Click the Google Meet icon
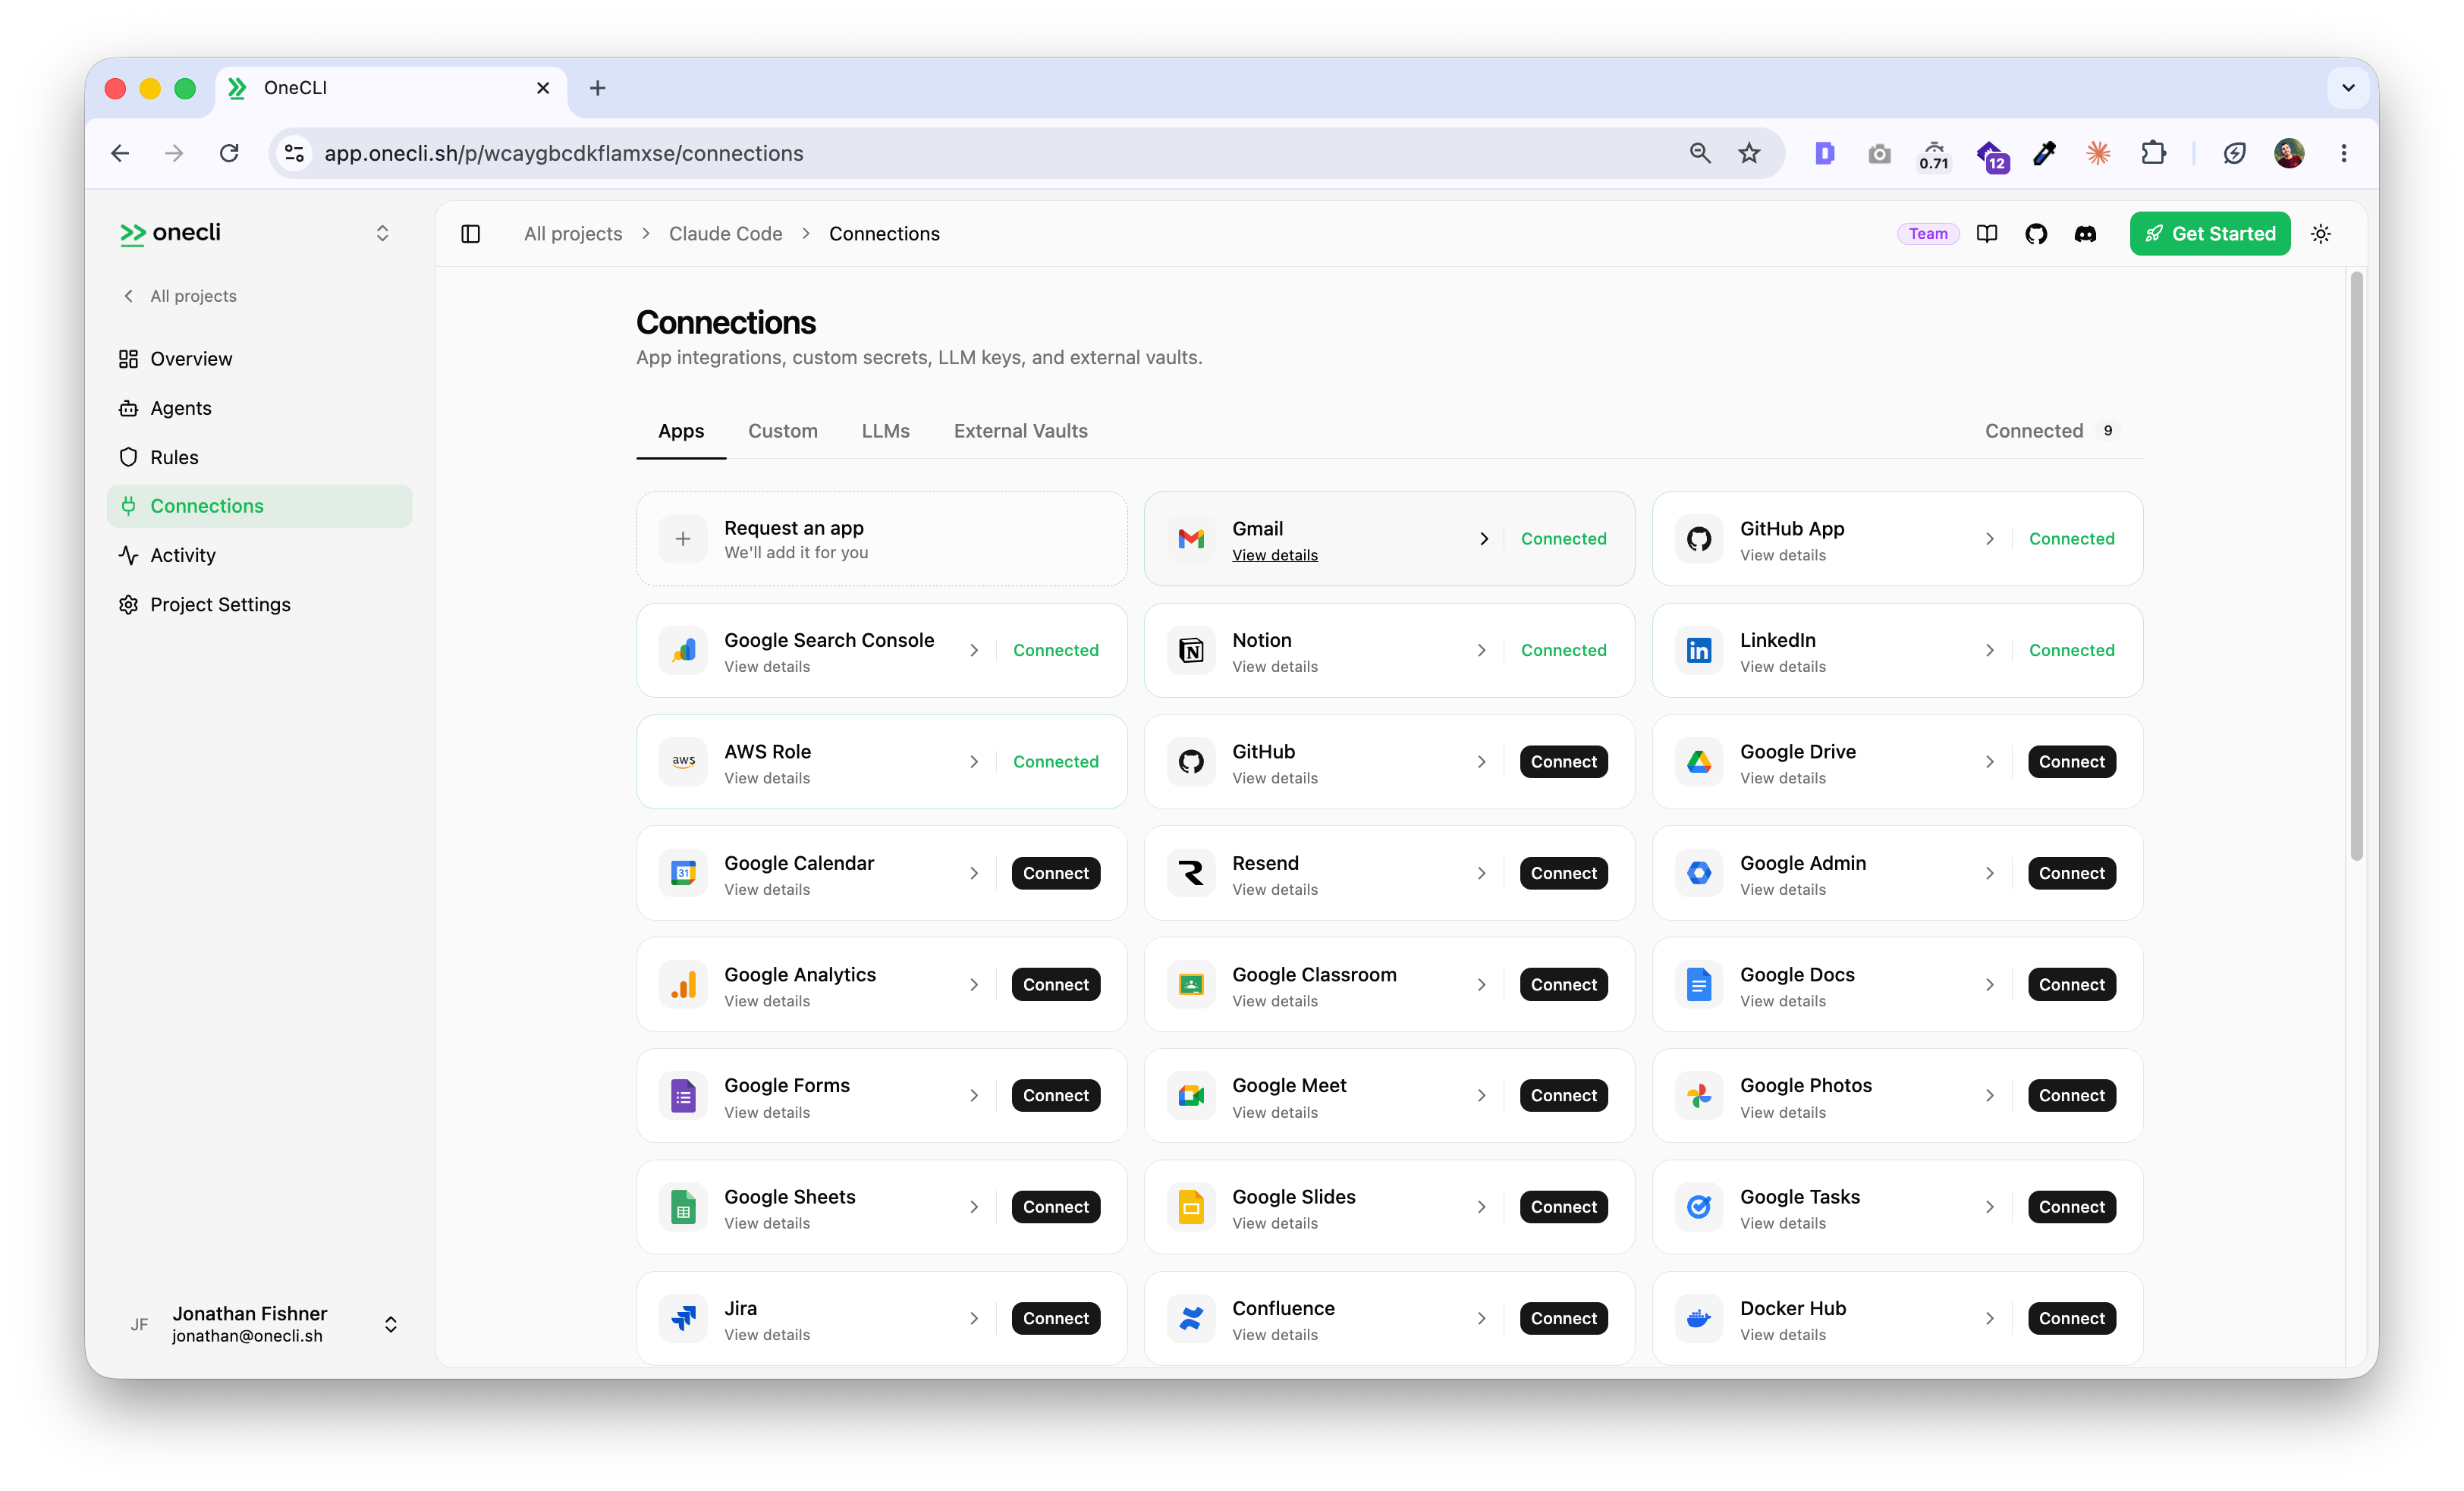2464x1491 pixels. pos(1191,1096)
